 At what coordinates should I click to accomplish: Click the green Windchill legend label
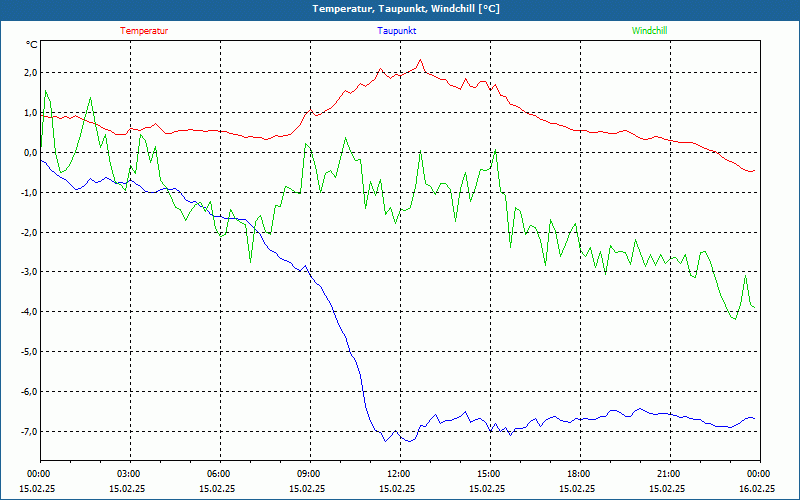click(x=649, y=31)
